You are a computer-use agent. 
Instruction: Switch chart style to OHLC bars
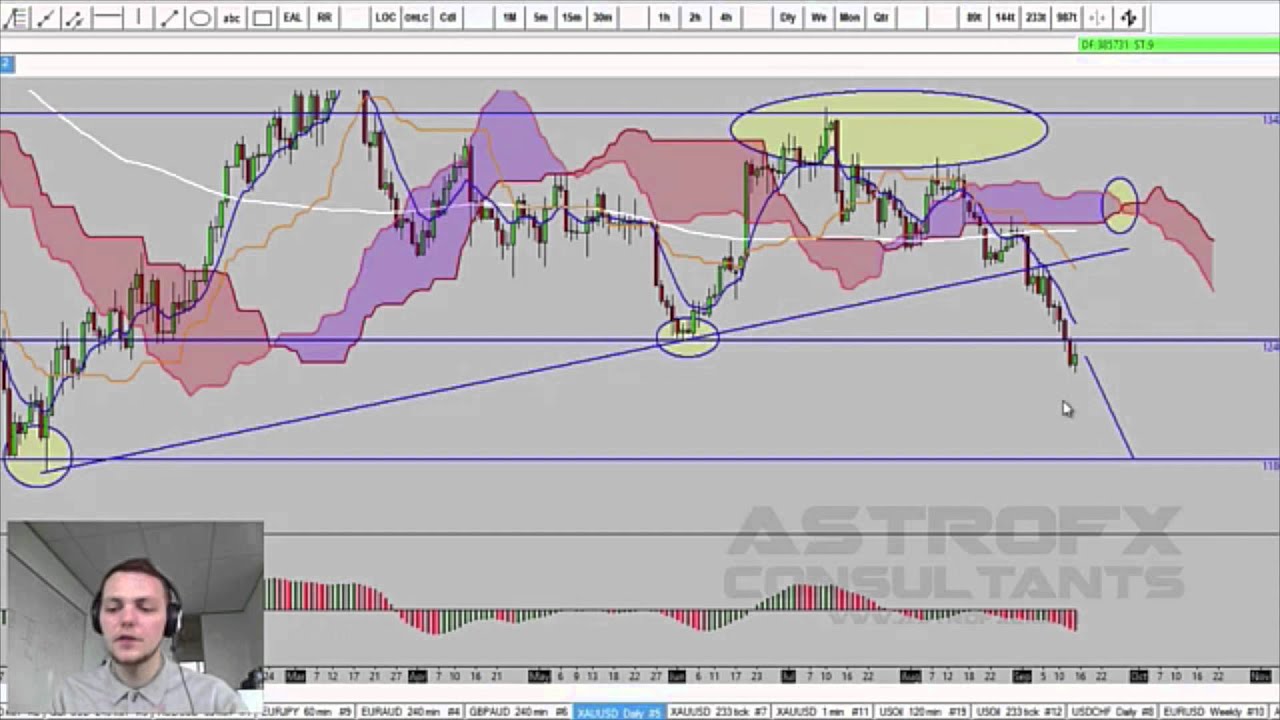point(416,17)
